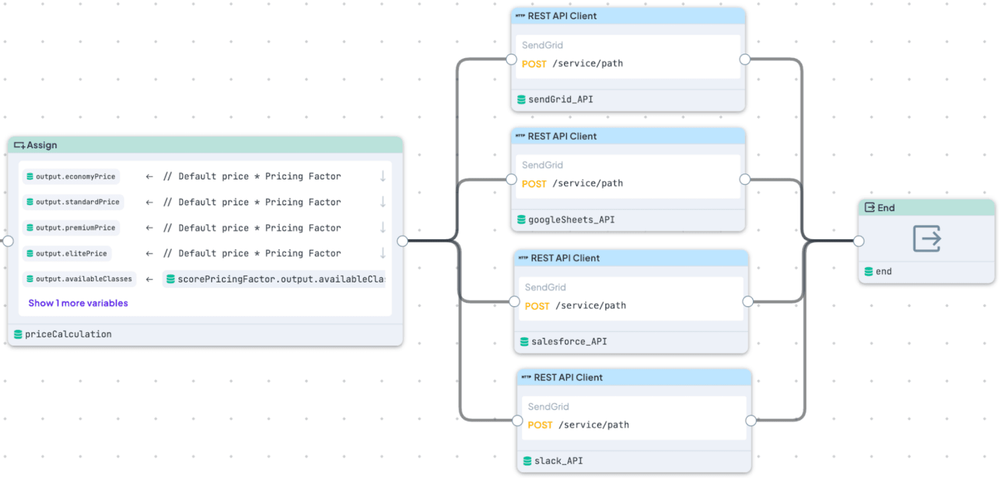Click the database icon beside sendGrid_API
1000x478 pixels.
point(521,99)
